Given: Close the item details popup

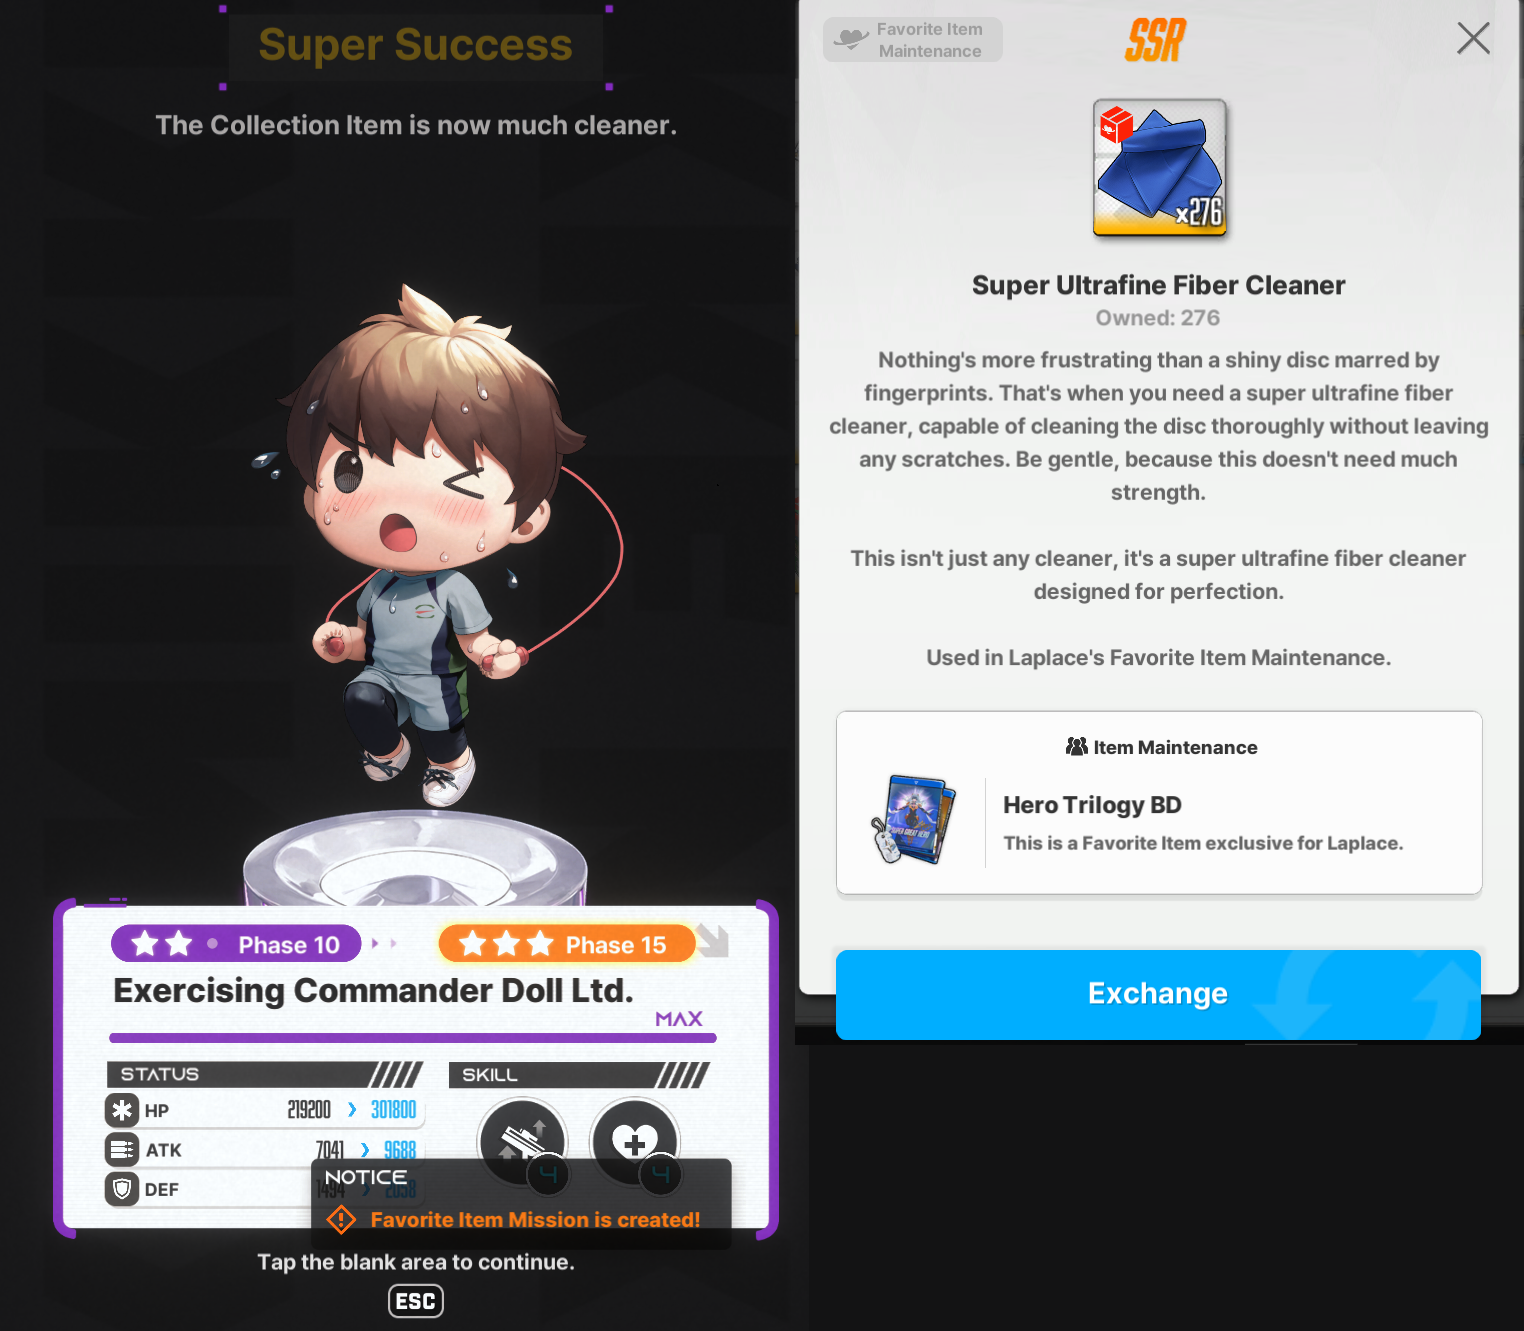Looking at the screenshot, I should click(1473, 39).
